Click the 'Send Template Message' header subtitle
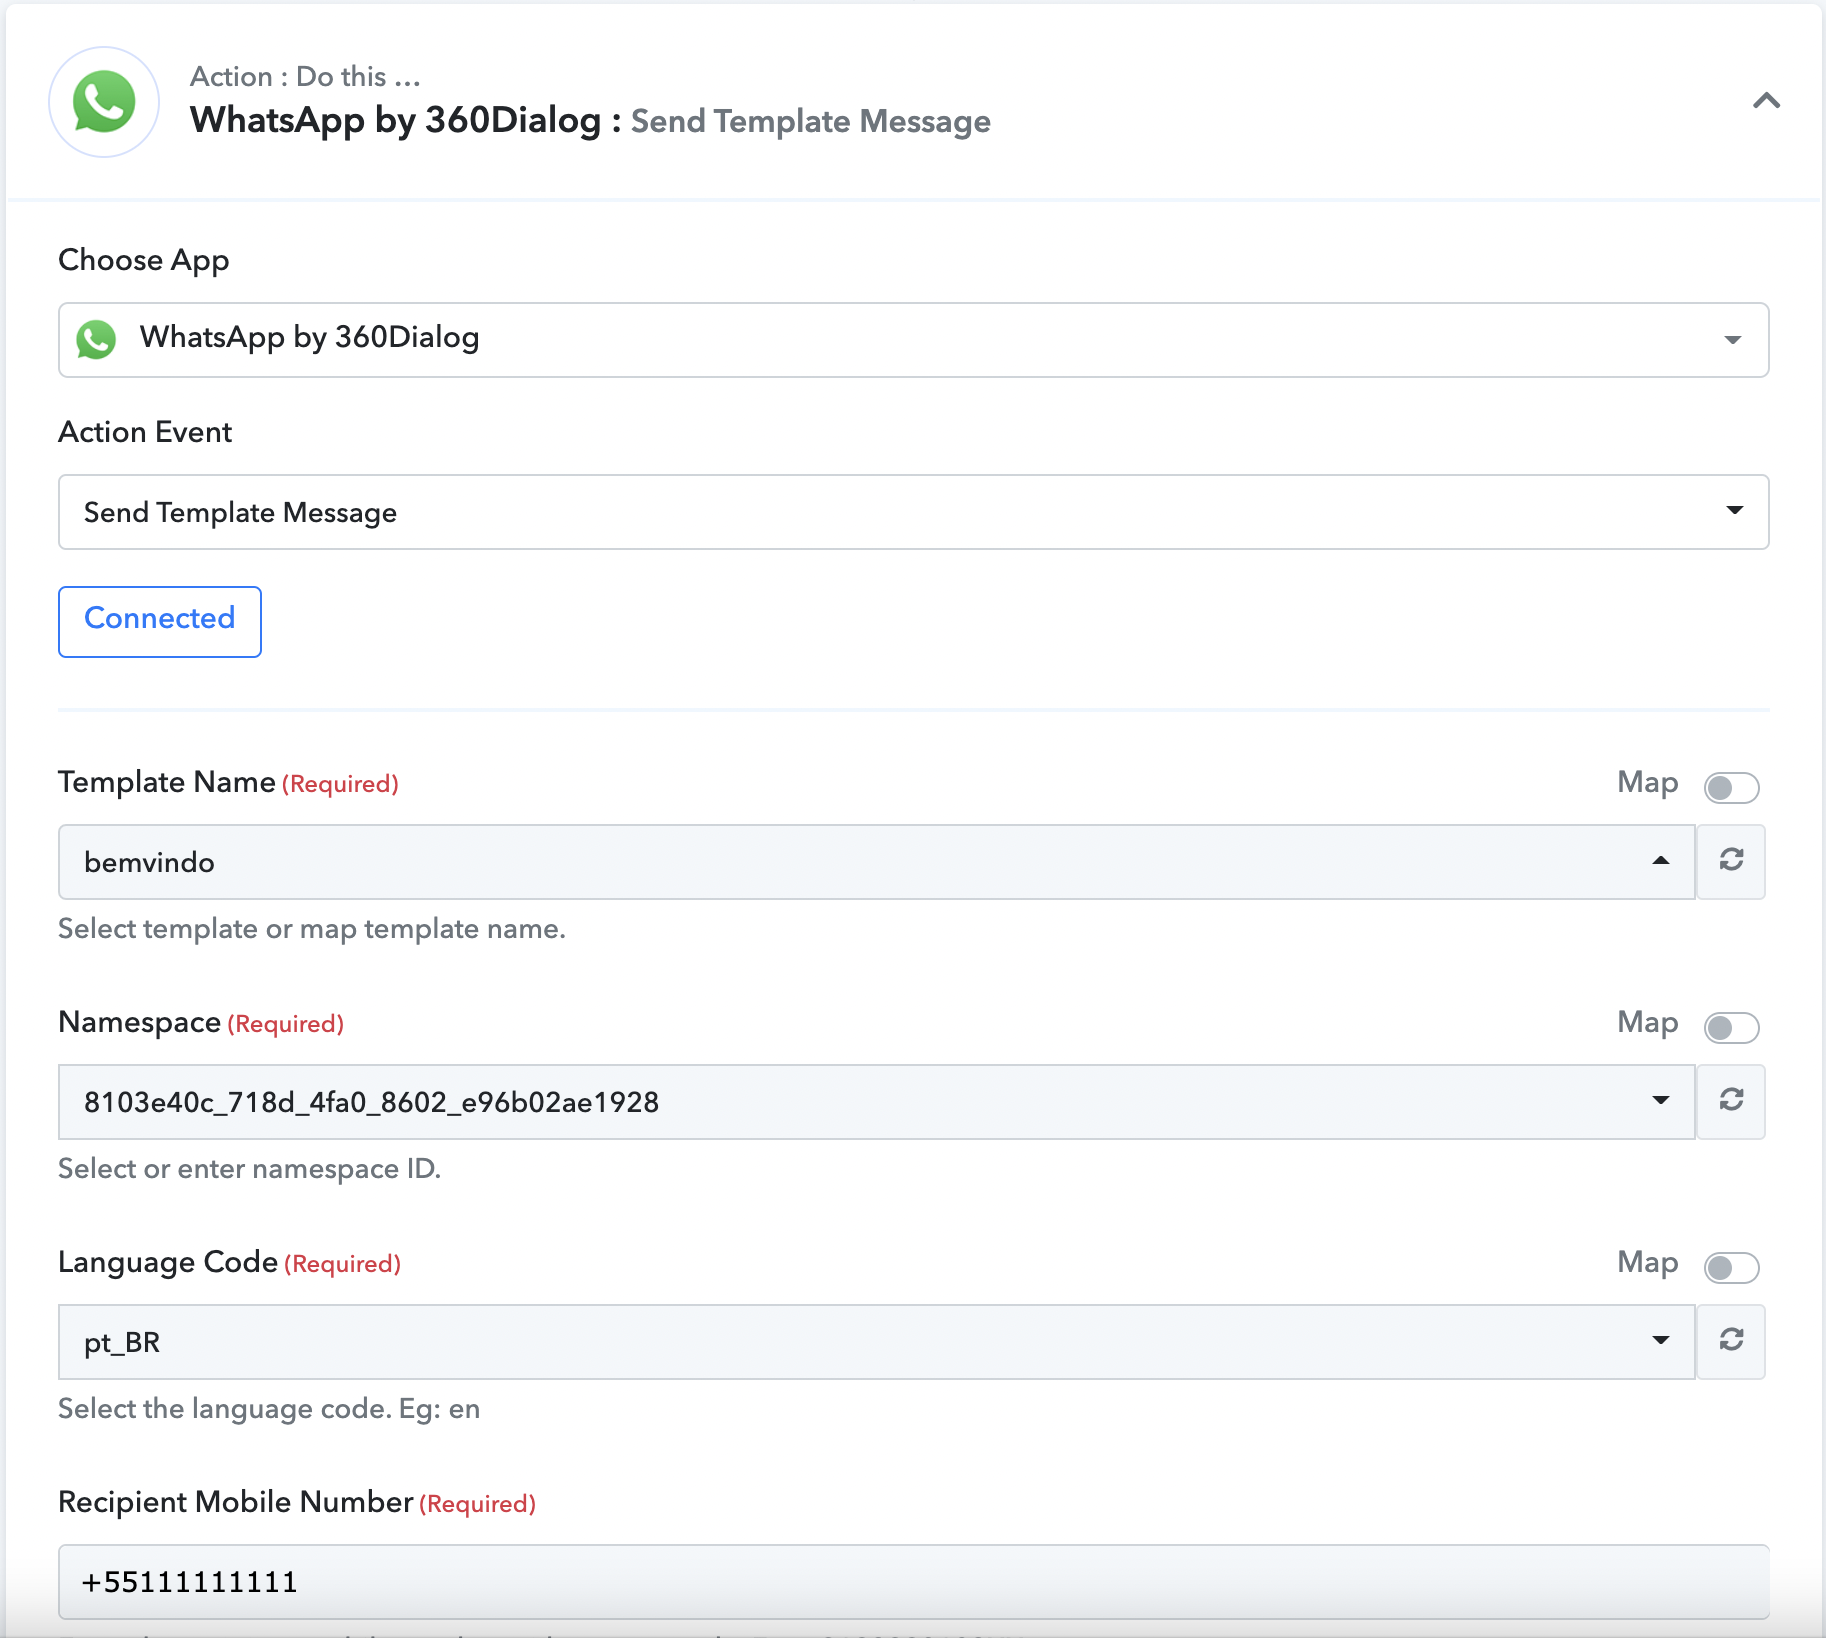Image resolution: width=1826 pixels, height=1638 pixels. pos(810,121)
